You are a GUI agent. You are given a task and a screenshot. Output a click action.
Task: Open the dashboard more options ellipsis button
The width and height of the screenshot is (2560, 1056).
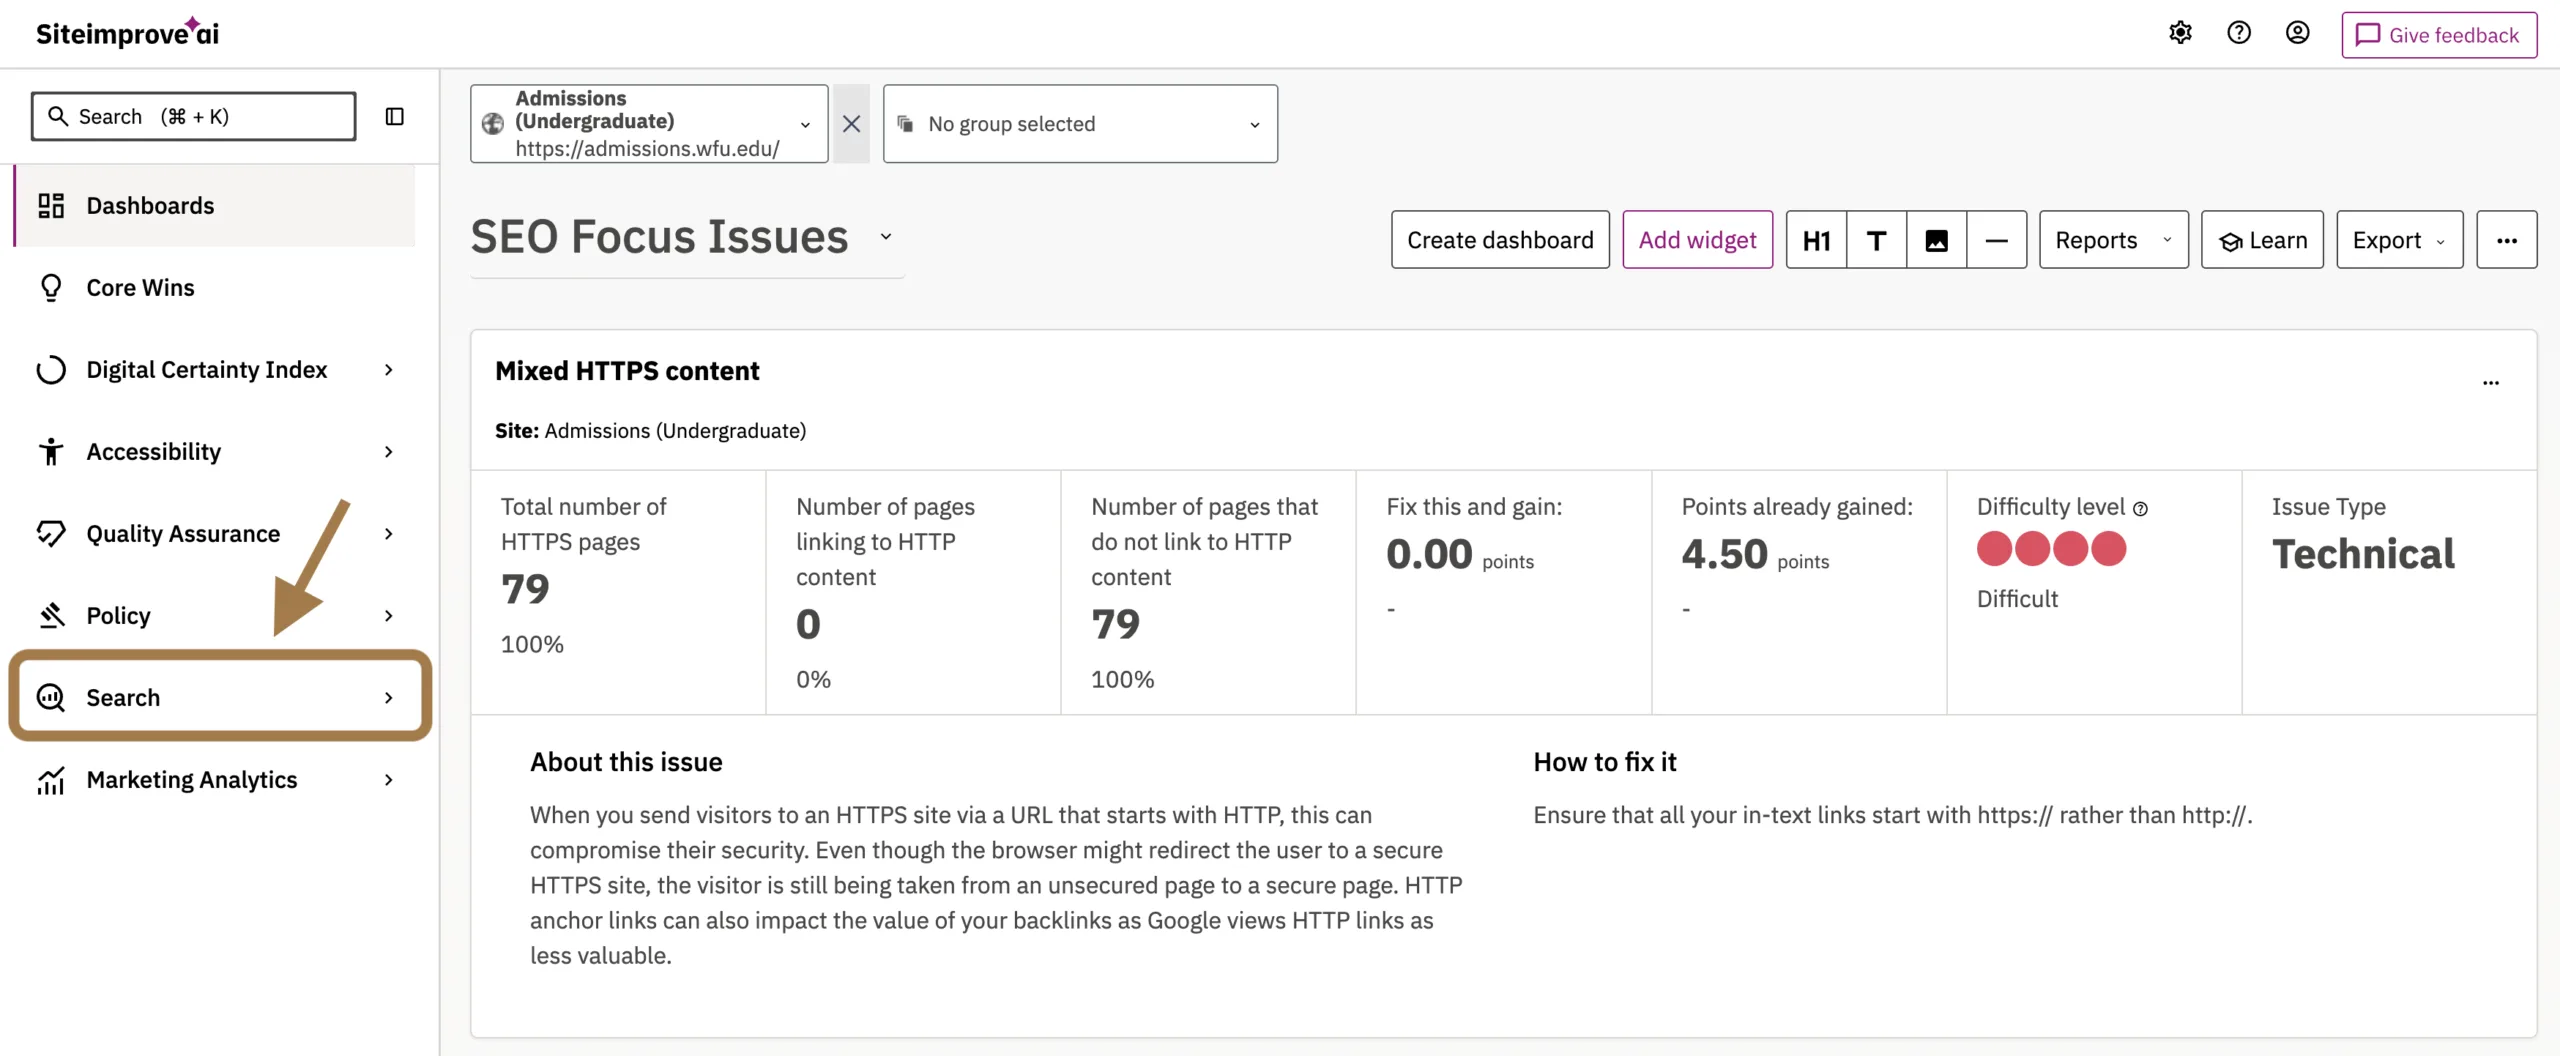[2506, 240]
